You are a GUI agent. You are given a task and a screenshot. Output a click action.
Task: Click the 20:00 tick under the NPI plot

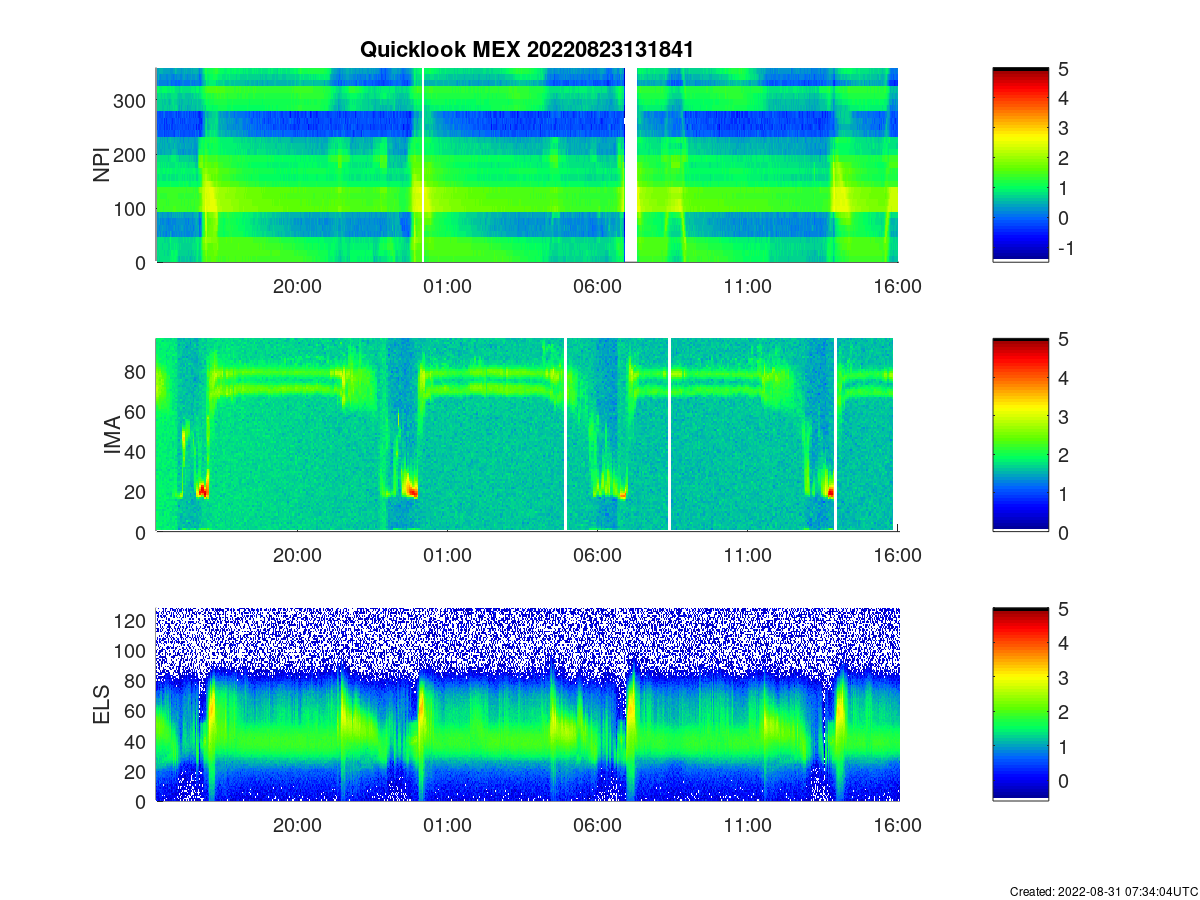[297, 286]
